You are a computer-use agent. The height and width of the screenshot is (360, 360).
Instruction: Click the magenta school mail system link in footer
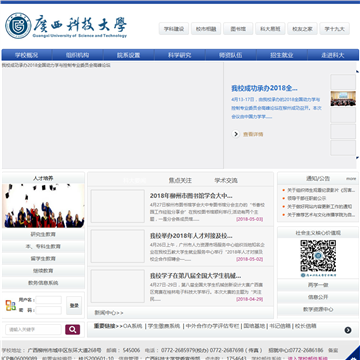pos(307,358)
